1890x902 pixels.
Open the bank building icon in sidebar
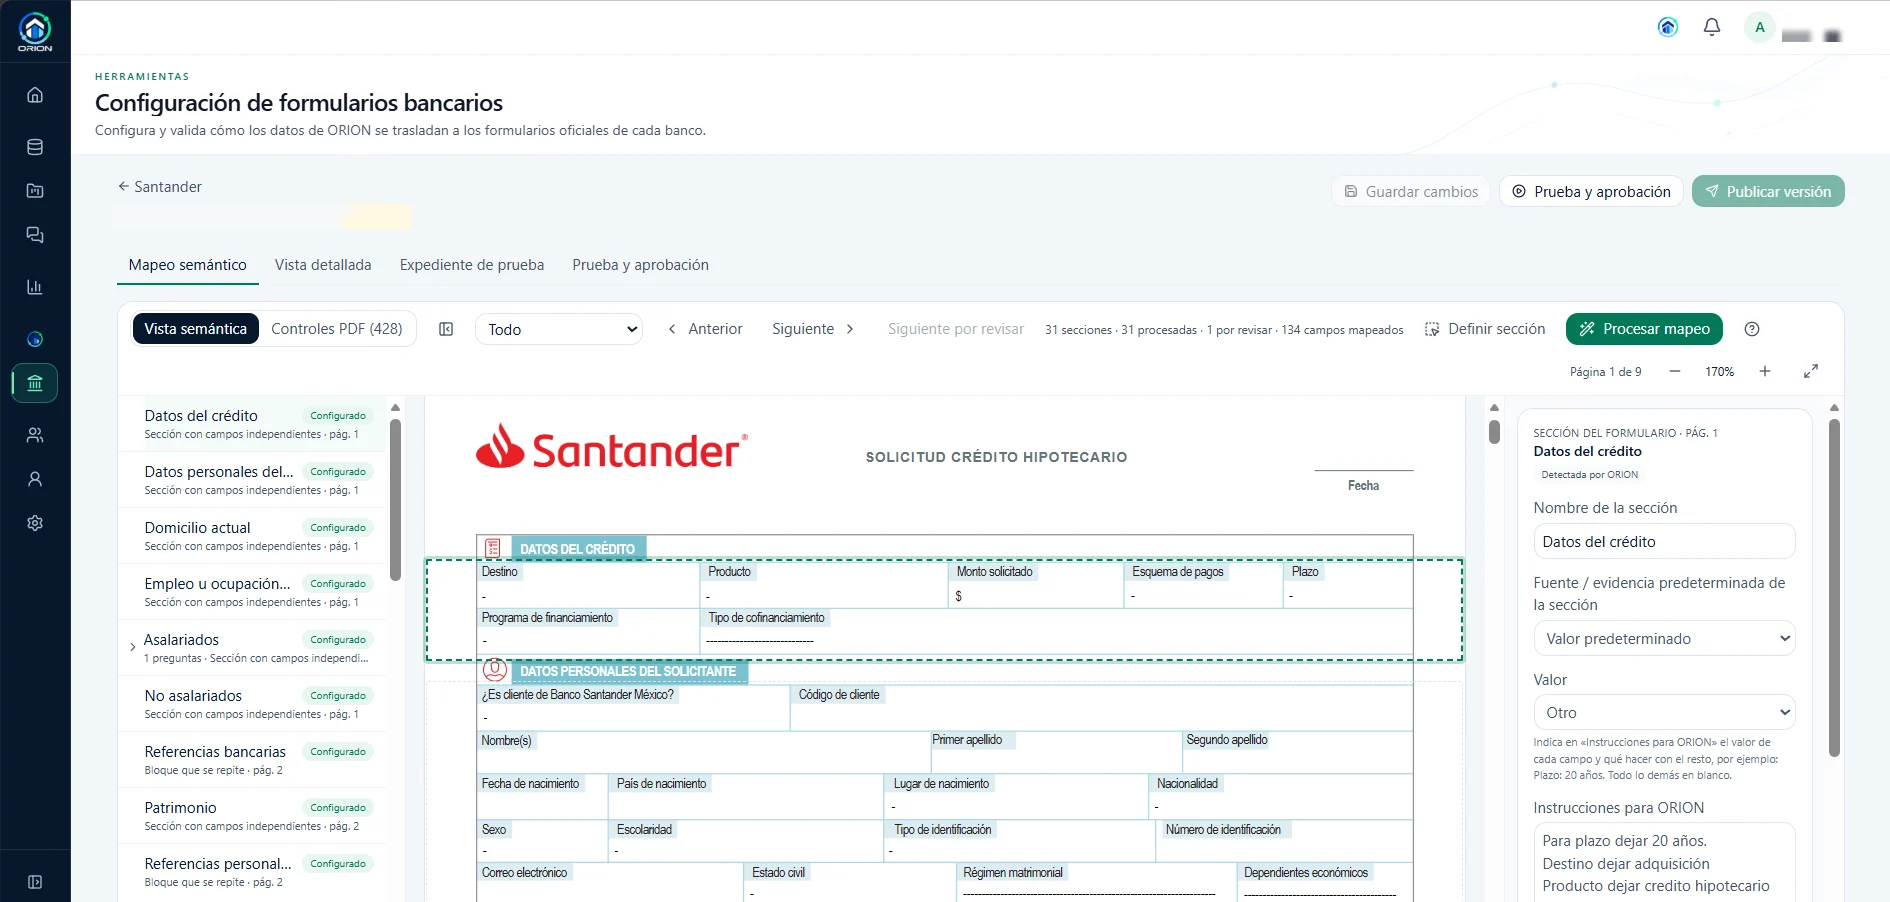pyautogui.click(x=35, y=383)
